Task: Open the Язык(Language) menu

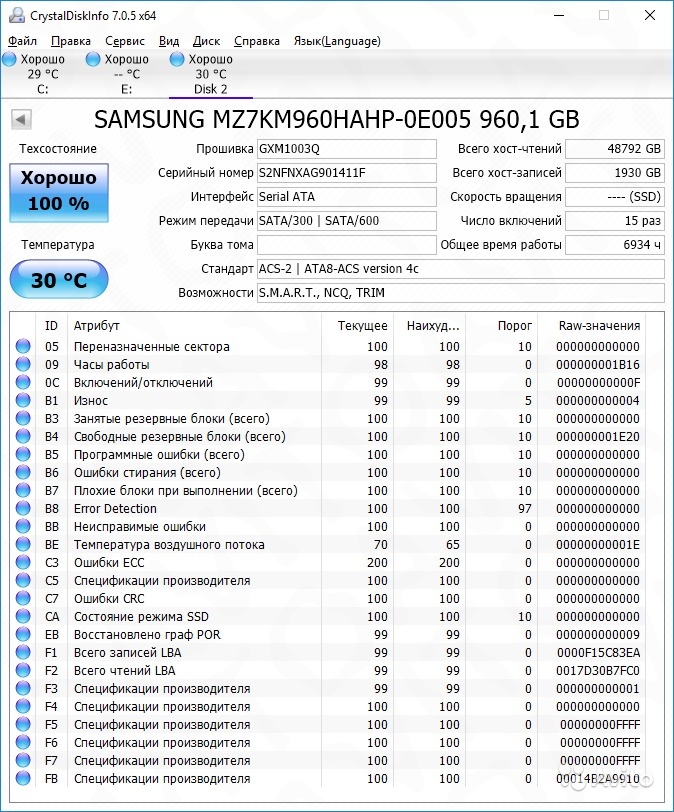Action: tap(337, 41)
